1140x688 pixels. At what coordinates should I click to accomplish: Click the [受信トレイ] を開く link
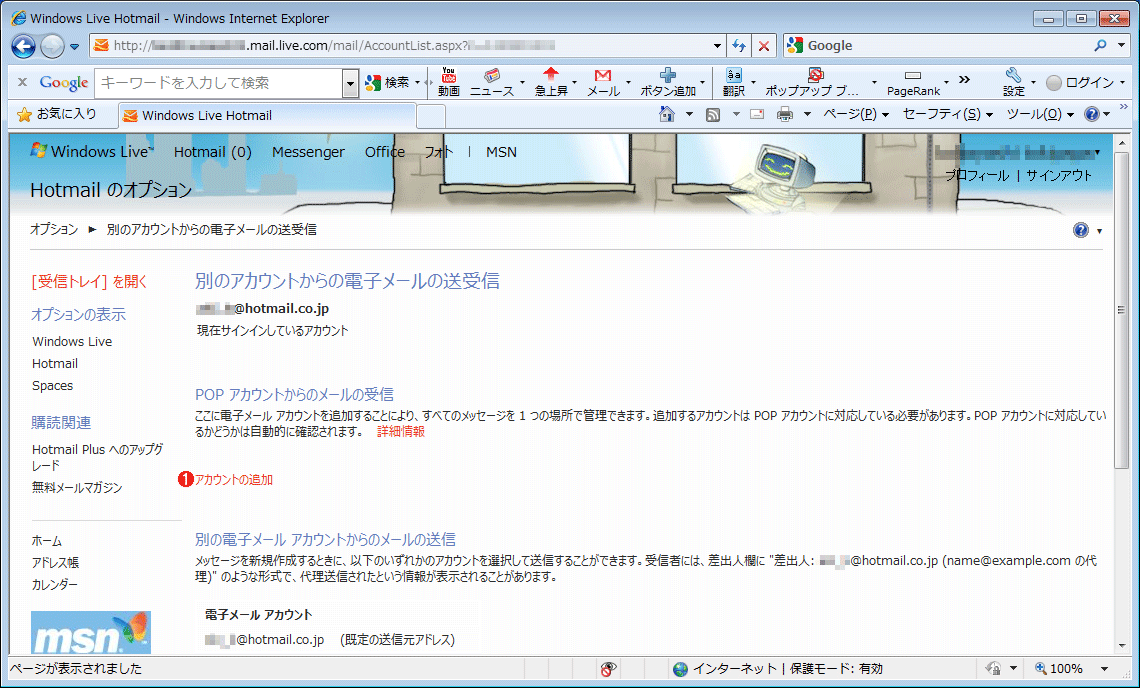point(89,281)
